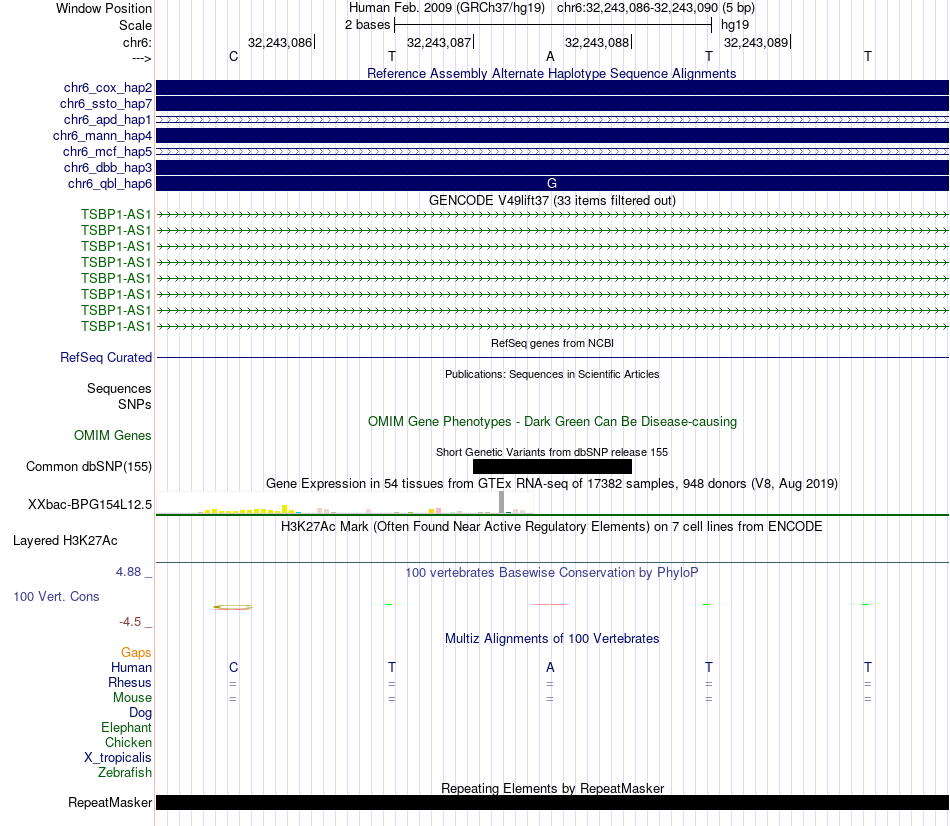This screenshot has width=950, height=826.
Task: Click the chr6: base position label
Action: coord(138,42)
